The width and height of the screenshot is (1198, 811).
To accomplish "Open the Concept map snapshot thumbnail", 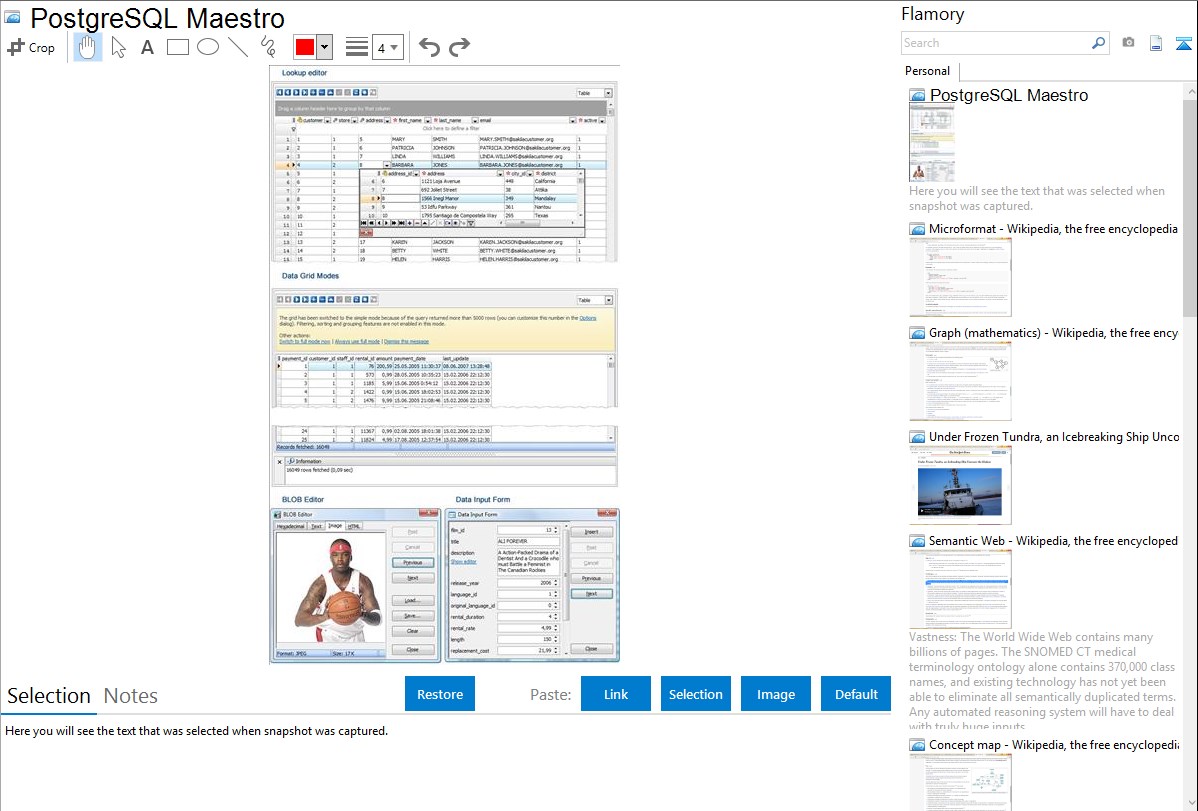I will (x=960, y=782).
